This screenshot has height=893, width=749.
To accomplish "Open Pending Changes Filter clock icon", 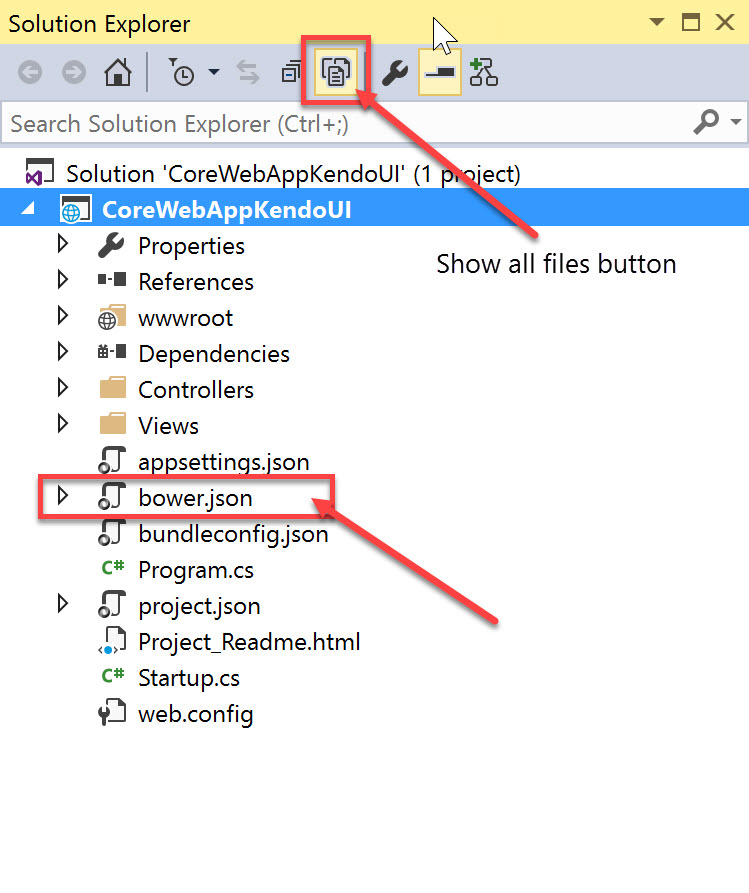I will tap(182, 72).
